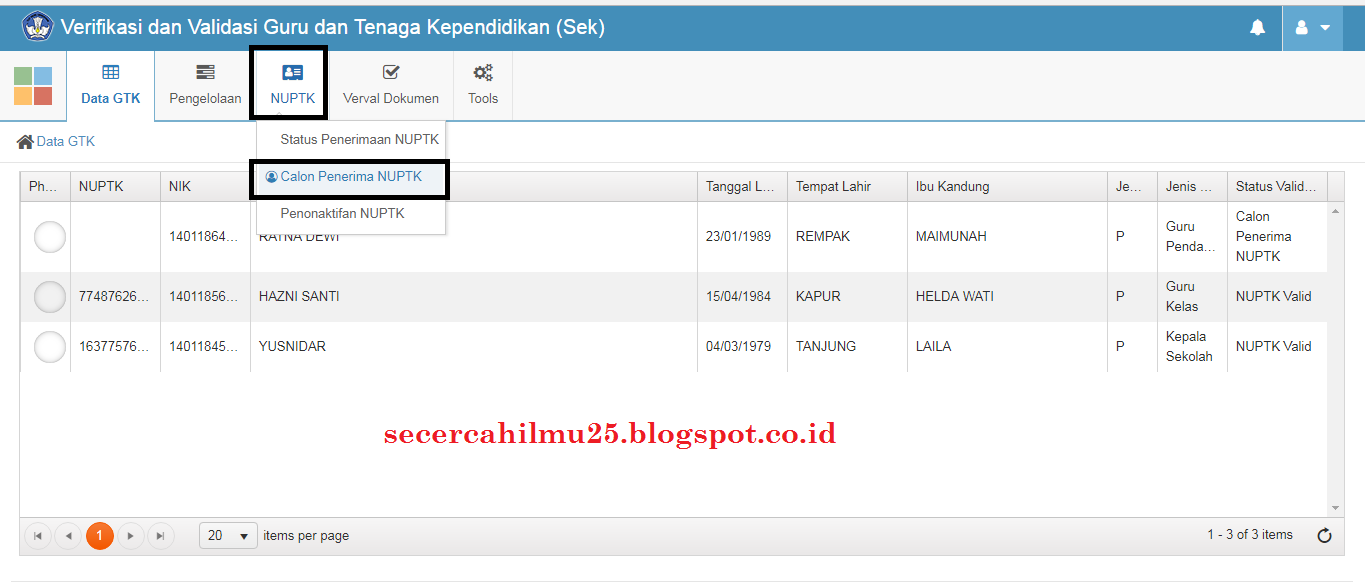Click the Guru Kelas cell

tap(1192, 297)
